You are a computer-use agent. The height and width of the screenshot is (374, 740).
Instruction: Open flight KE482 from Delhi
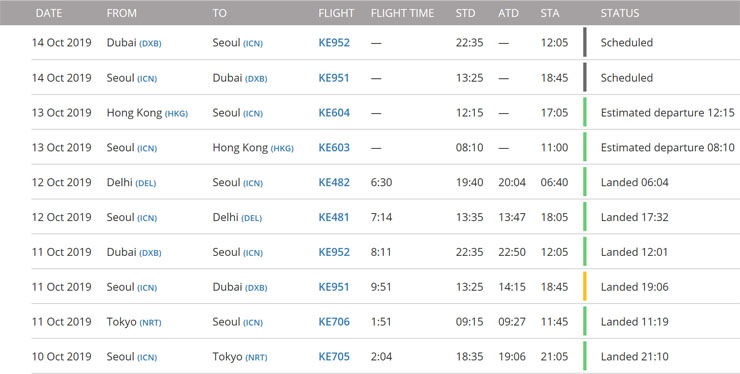pos(334,182)
